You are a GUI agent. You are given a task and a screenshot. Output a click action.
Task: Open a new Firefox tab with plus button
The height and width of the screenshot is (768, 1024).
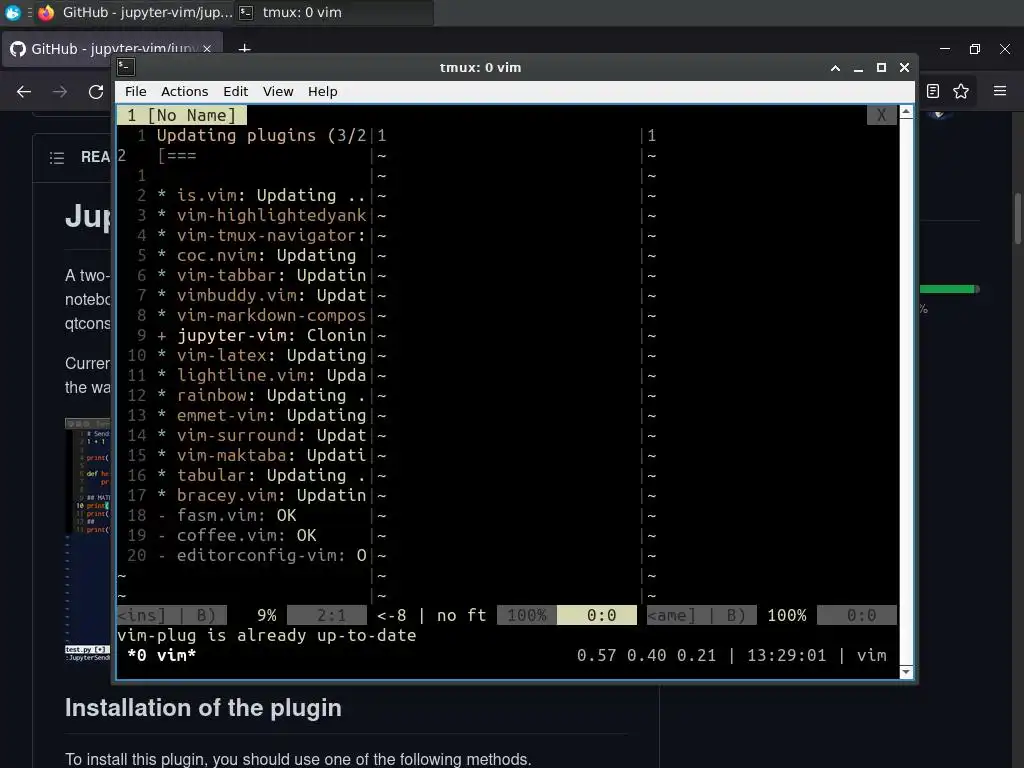[x=244, y=49]
